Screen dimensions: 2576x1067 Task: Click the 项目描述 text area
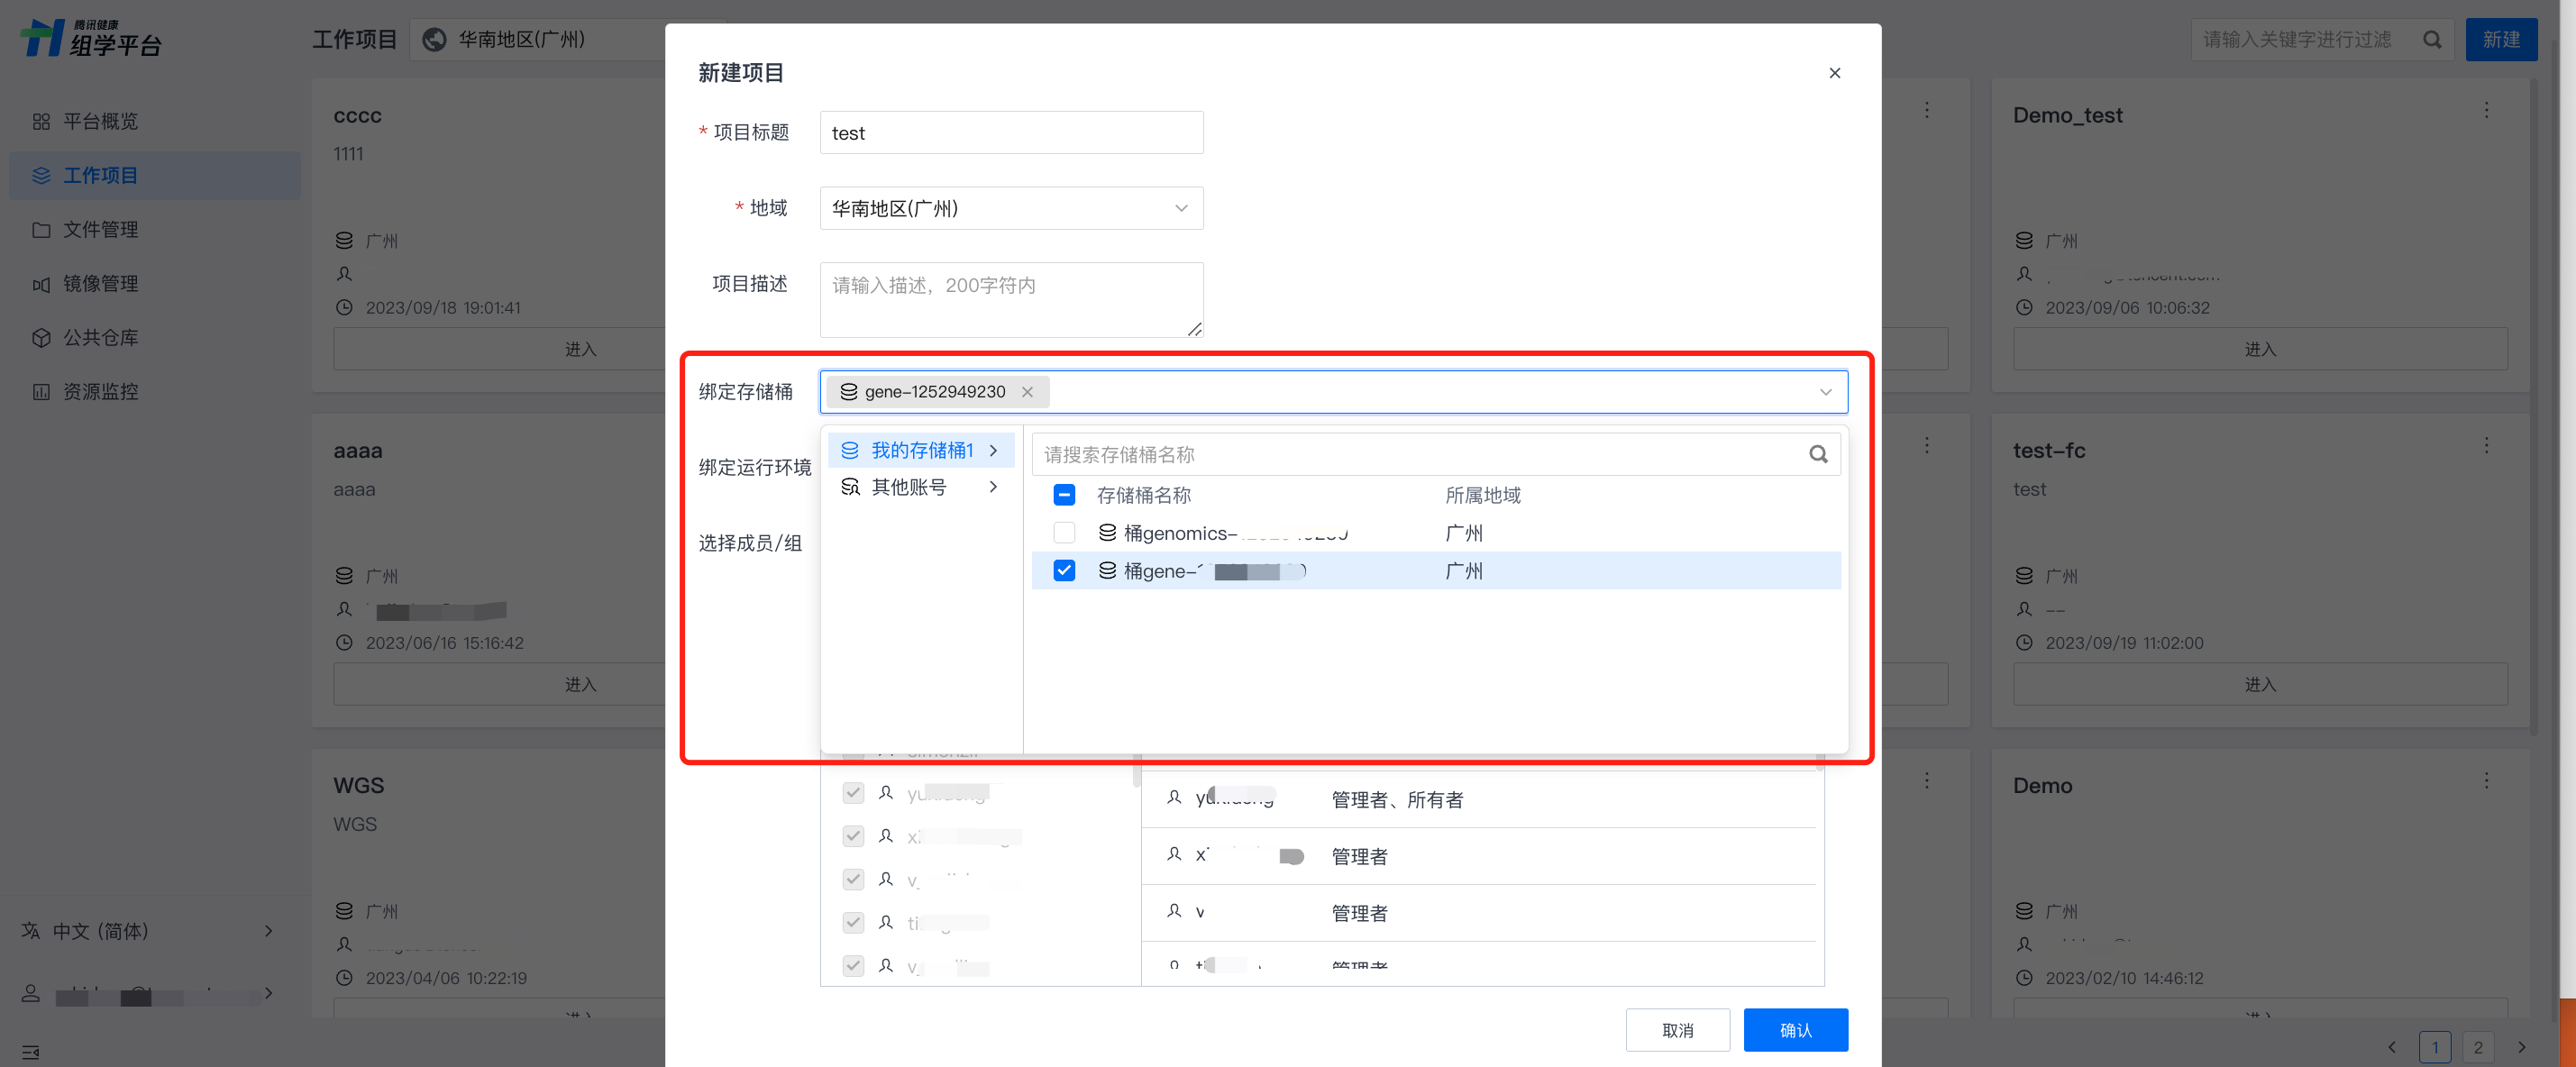pyautogui.click(x=1010, y=299)
